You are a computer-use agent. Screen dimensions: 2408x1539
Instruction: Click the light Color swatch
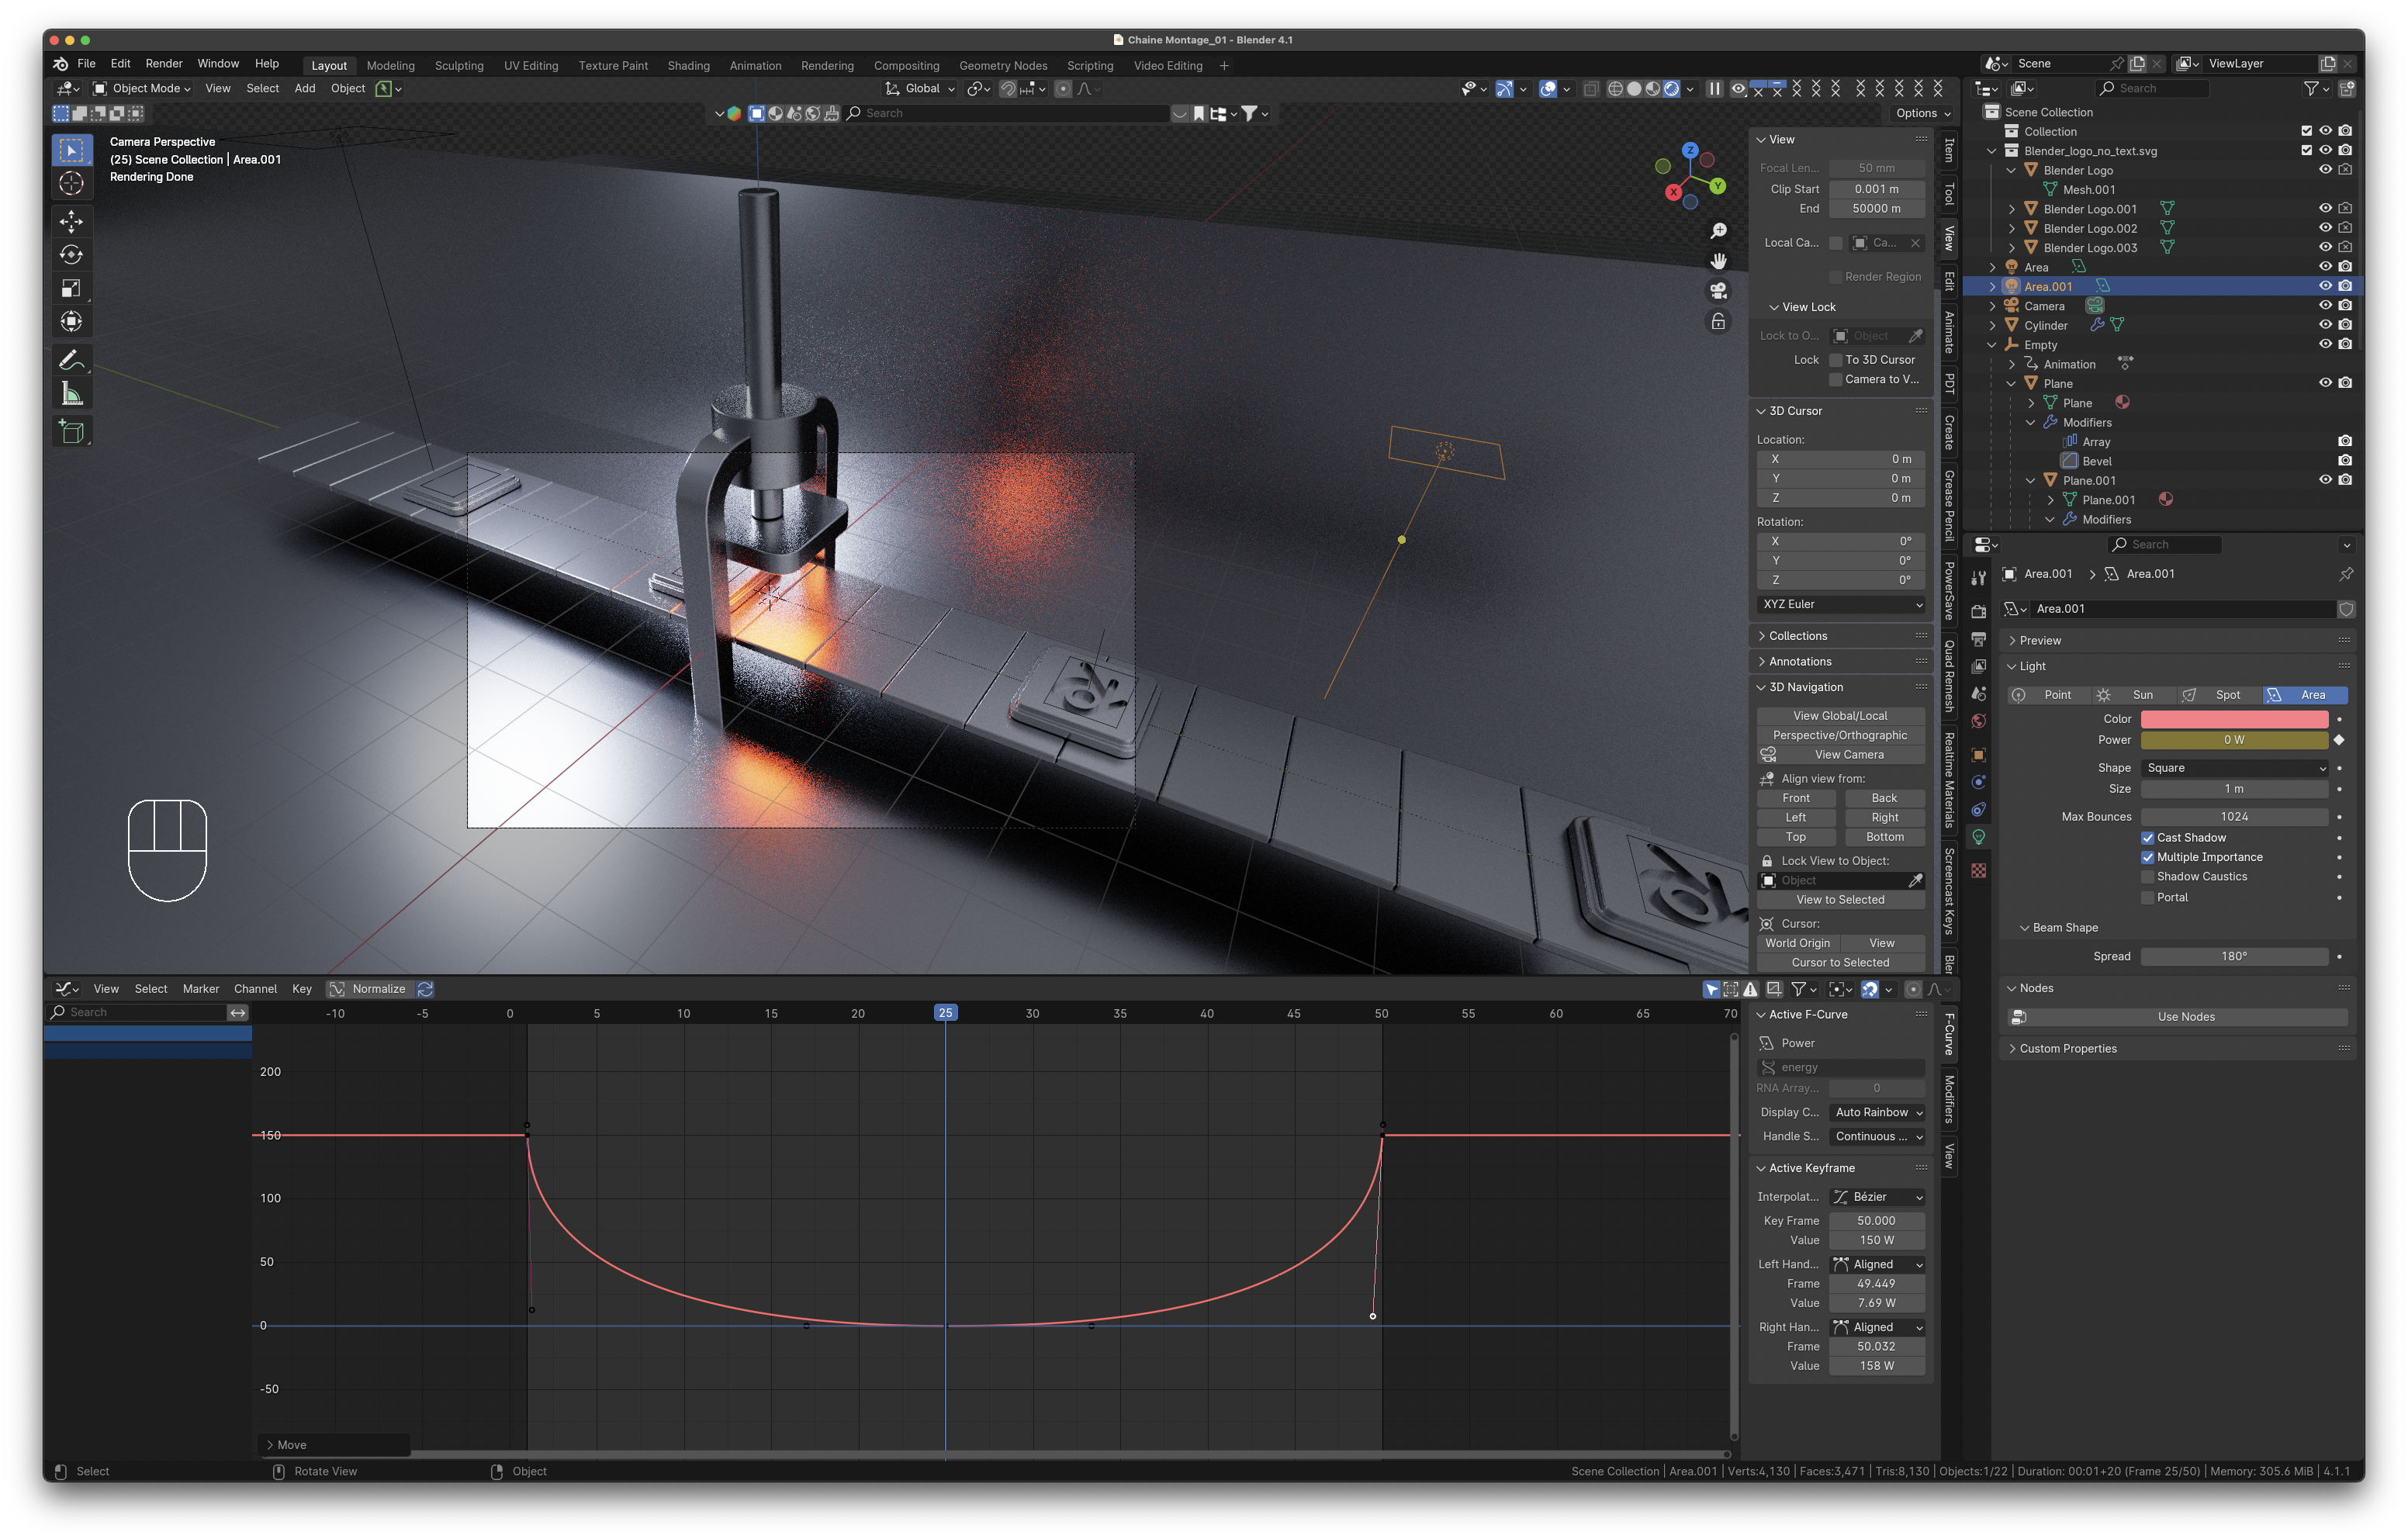(2234, 719)
